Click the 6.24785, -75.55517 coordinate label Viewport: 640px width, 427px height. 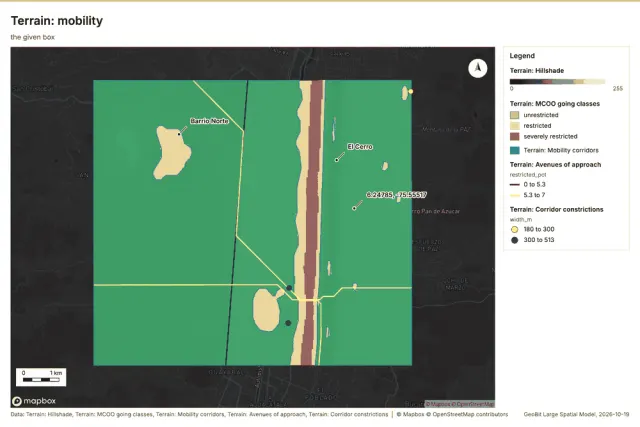(396, 195)
